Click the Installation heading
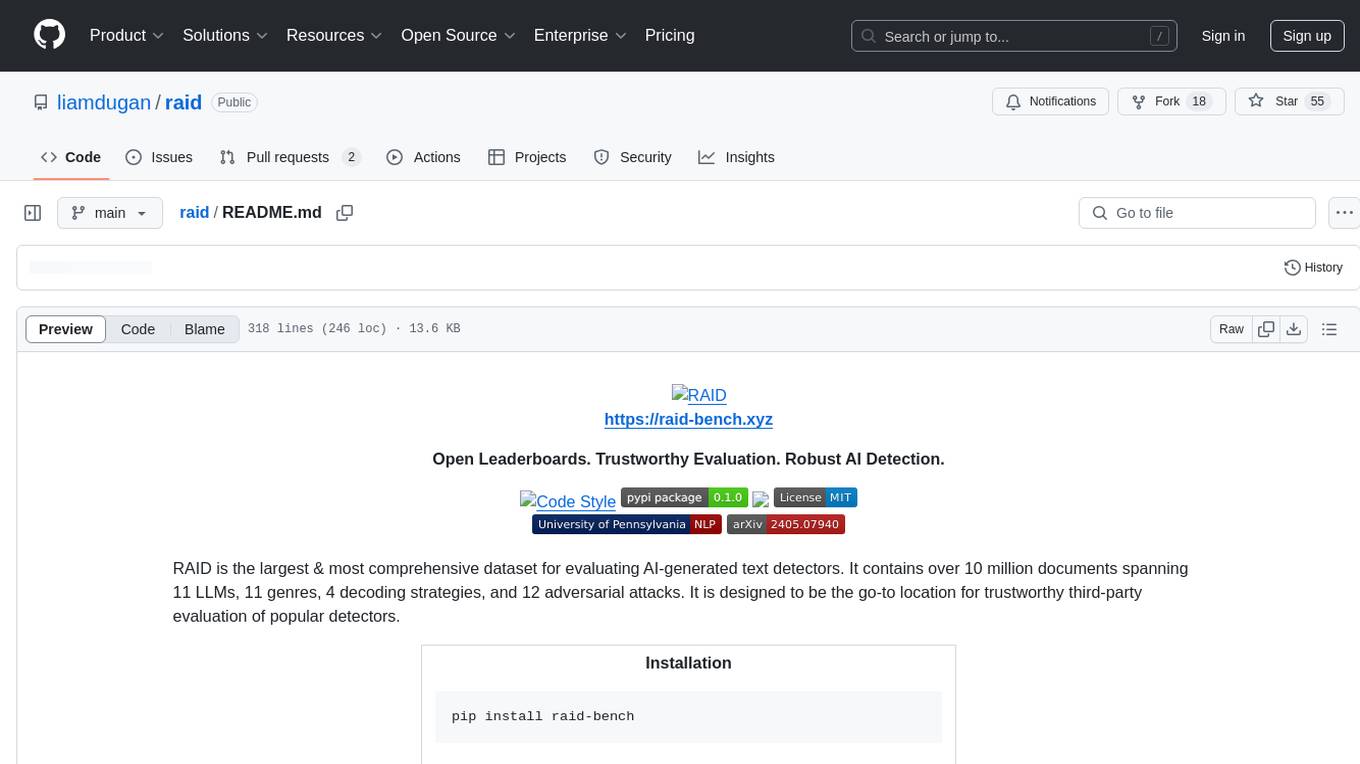 [688, 663]
